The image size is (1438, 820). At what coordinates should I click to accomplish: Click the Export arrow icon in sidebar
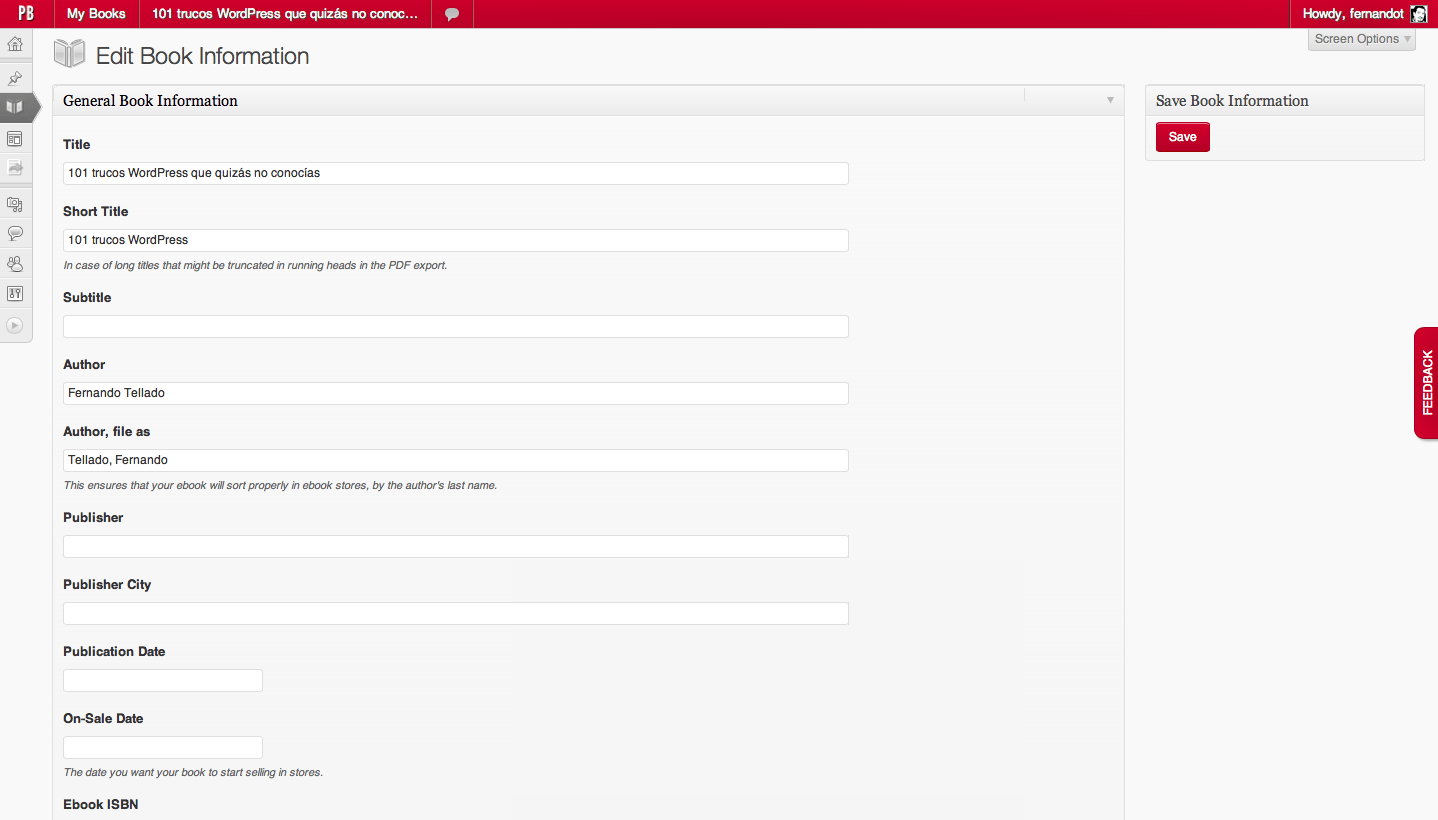[x=15, y=168]
